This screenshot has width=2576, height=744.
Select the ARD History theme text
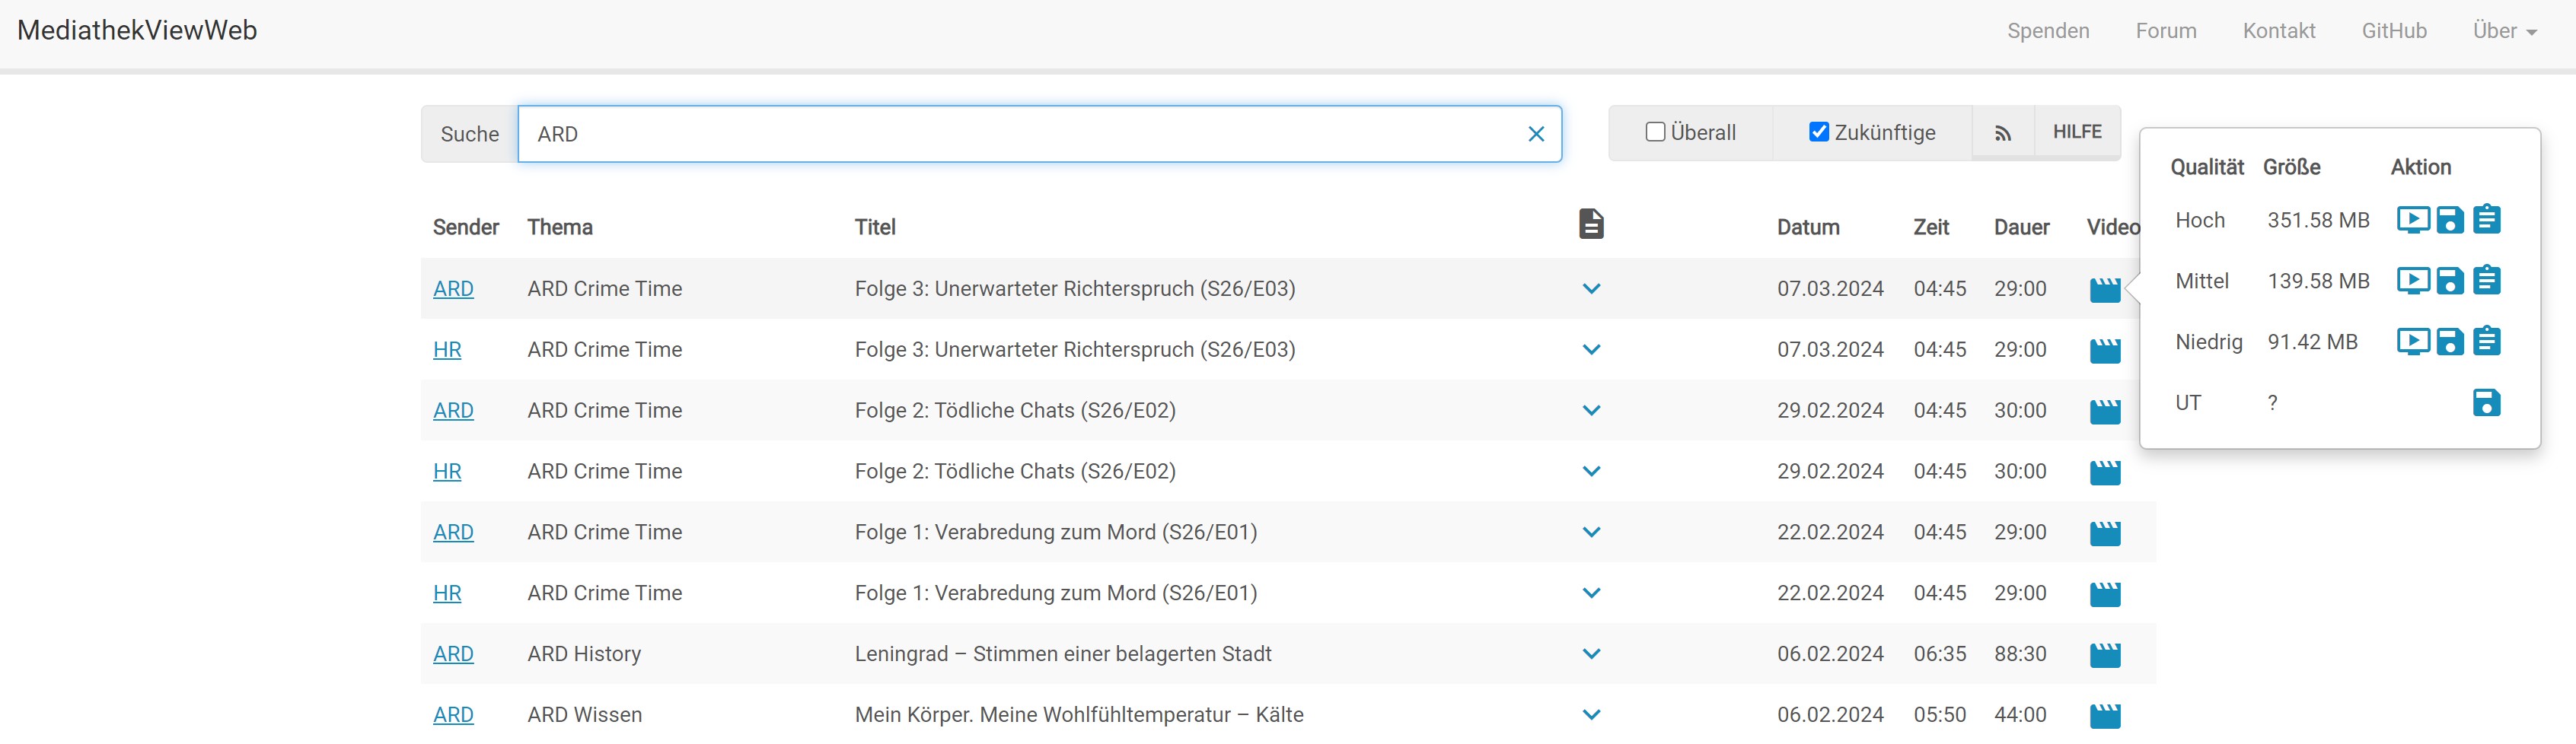coord(584,655)
